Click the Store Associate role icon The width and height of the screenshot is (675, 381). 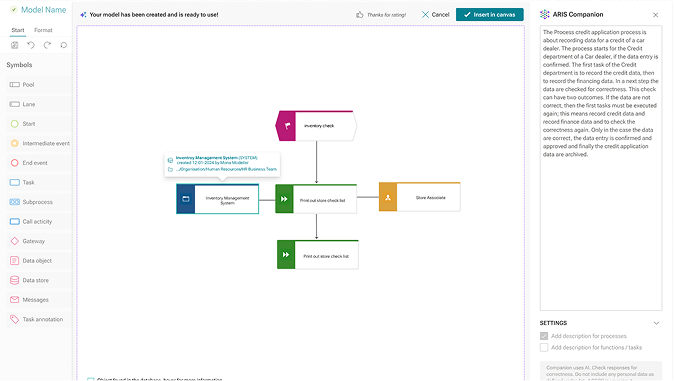coord(388,198)
